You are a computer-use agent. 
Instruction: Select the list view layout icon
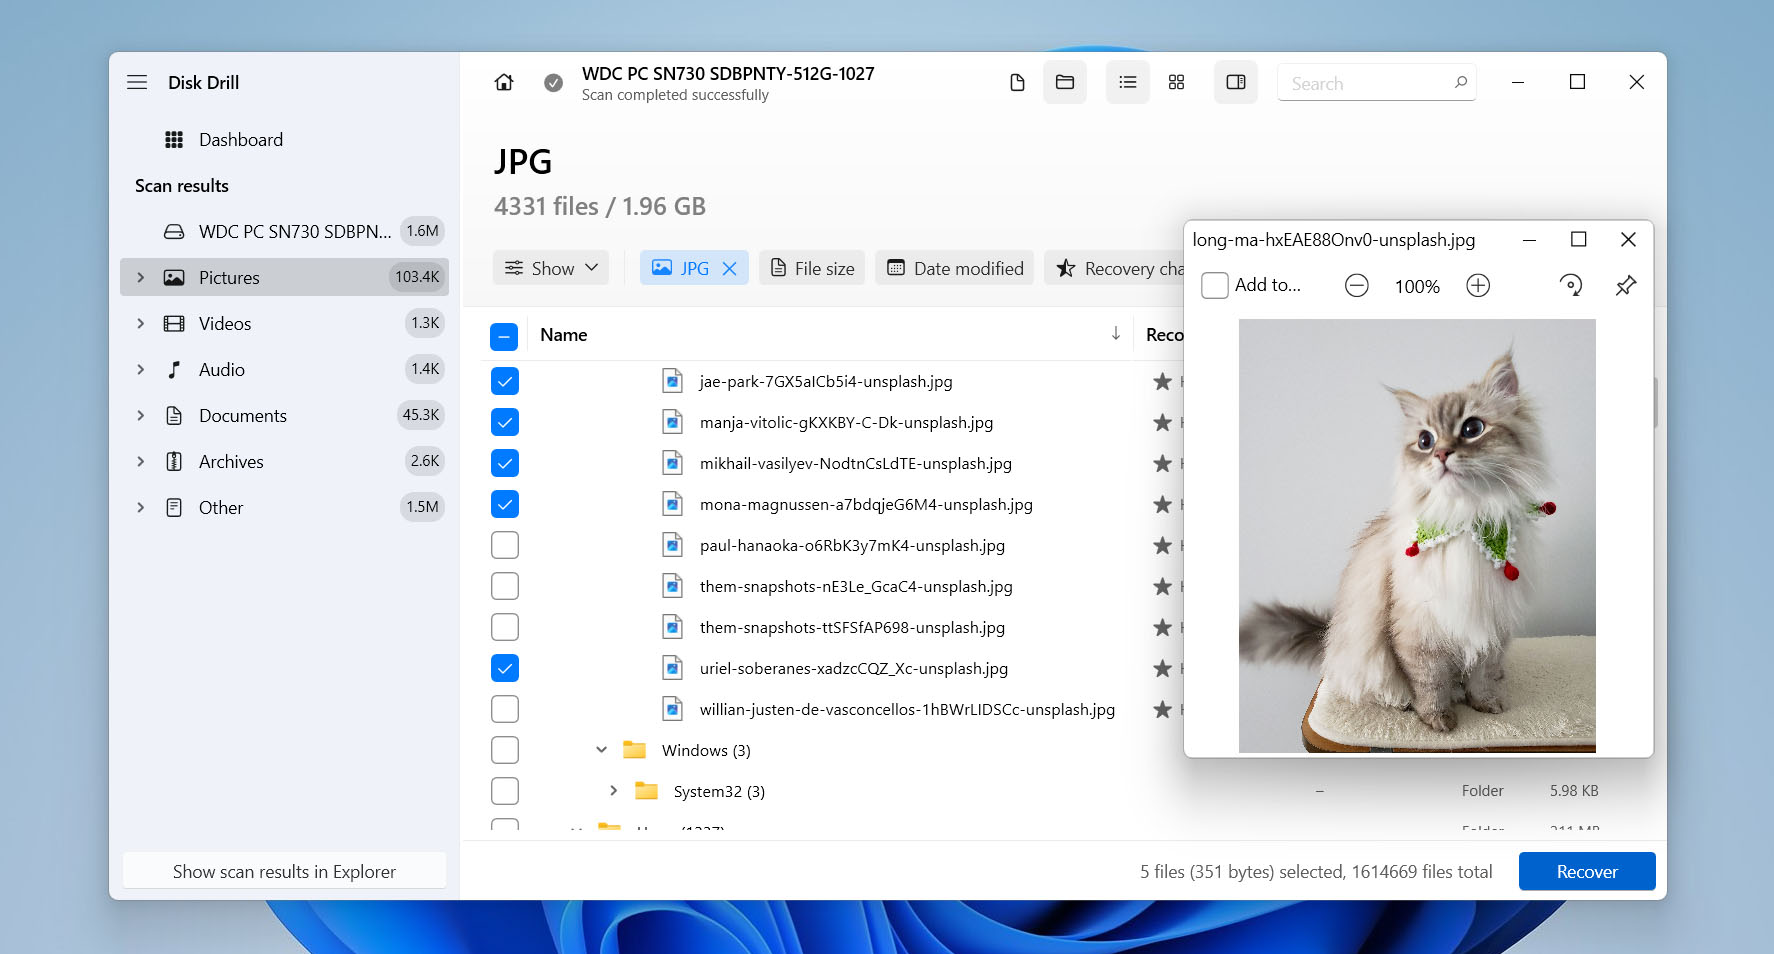pos(1128,82)
